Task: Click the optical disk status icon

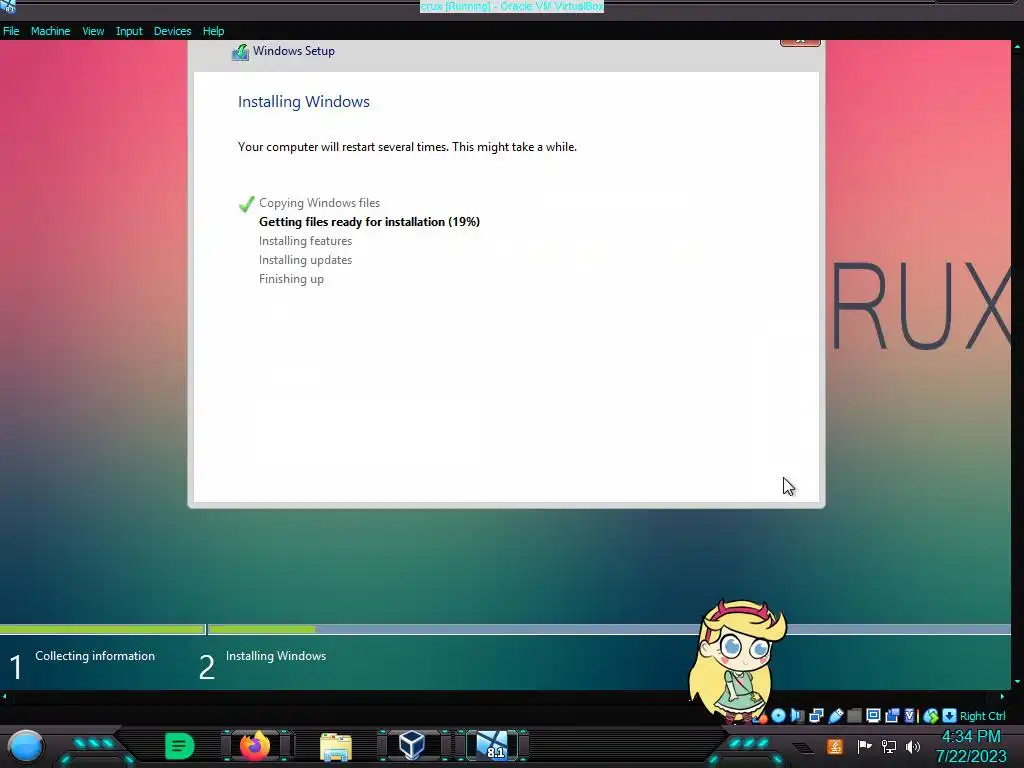Action: tap(778, 715)
